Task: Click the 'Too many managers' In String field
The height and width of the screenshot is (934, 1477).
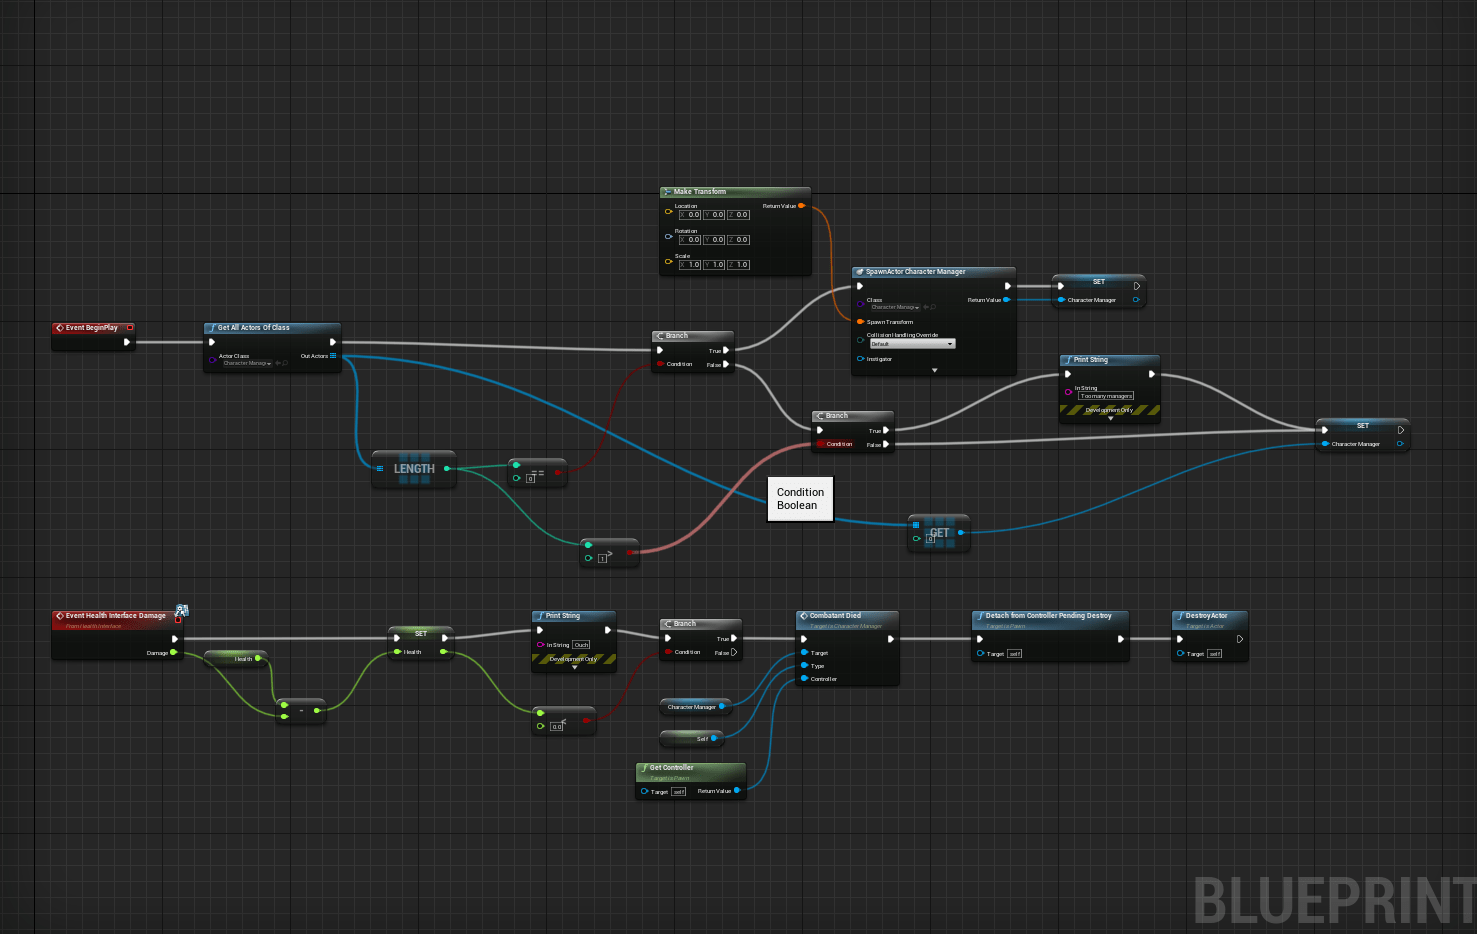Action: 1106,396
